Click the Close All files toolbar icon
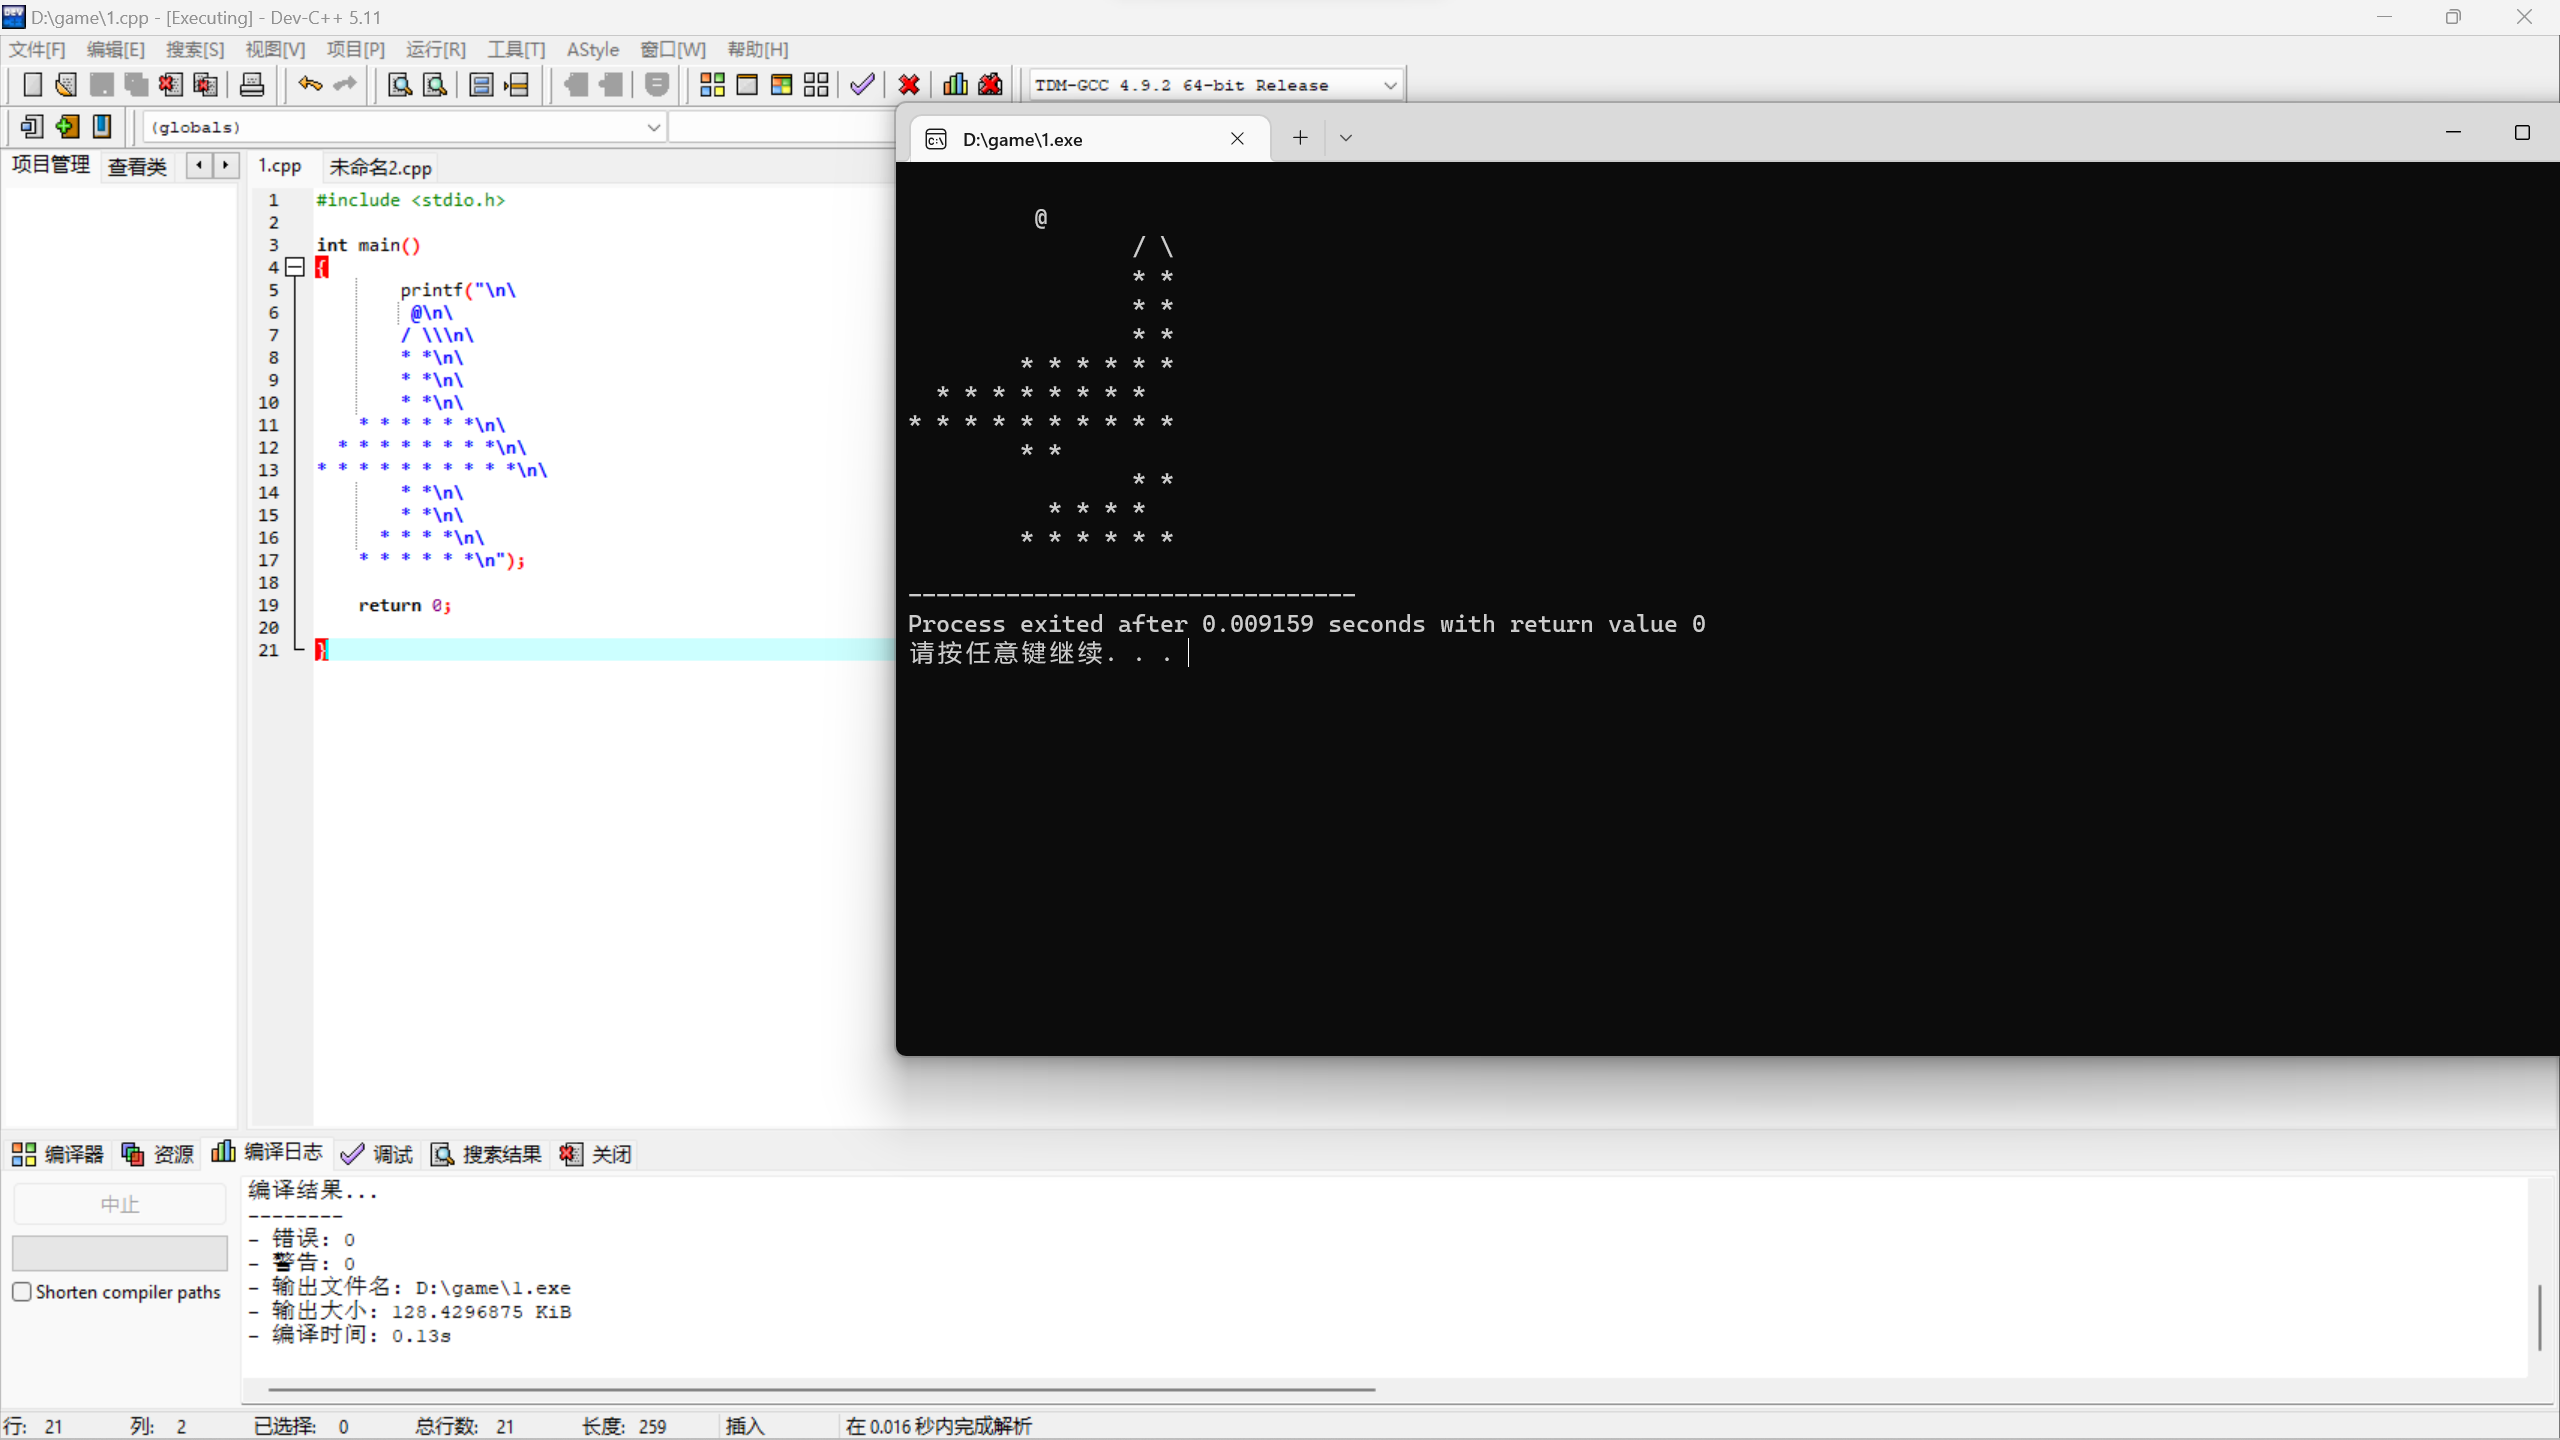The height and width of the screenshot is (1440, 2560). (206, 85)
